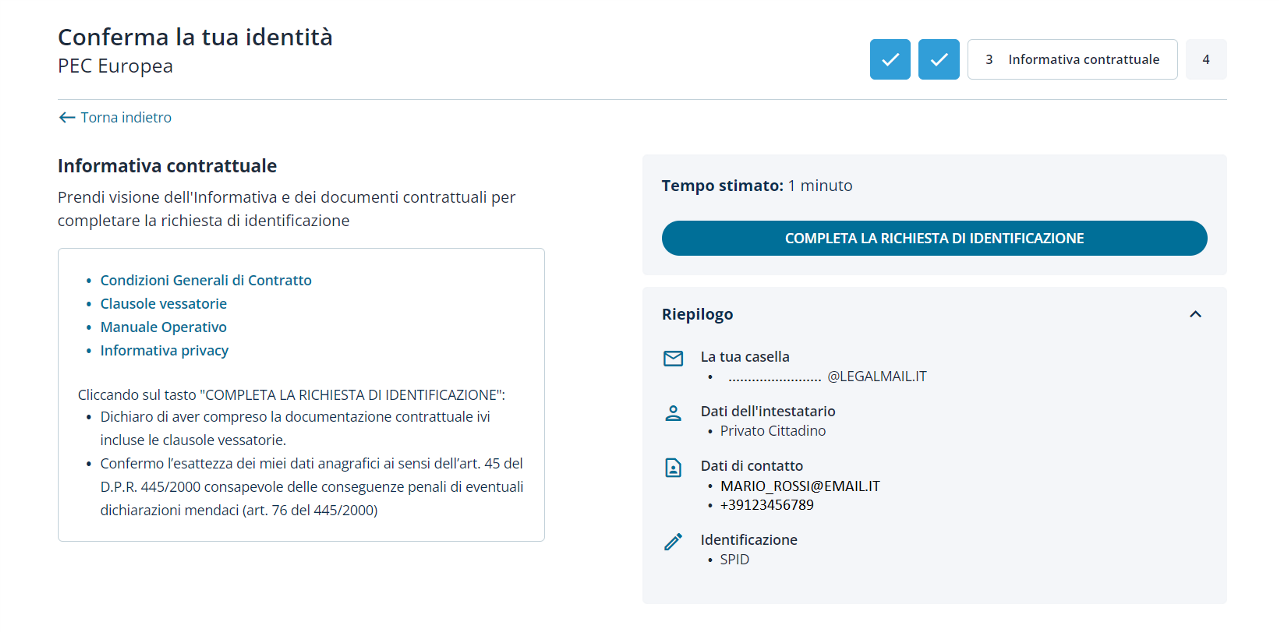Click the pencil icon next to Identificazione
The height and width of the screenshot is (632, 1280).
(x=673, y=541)
